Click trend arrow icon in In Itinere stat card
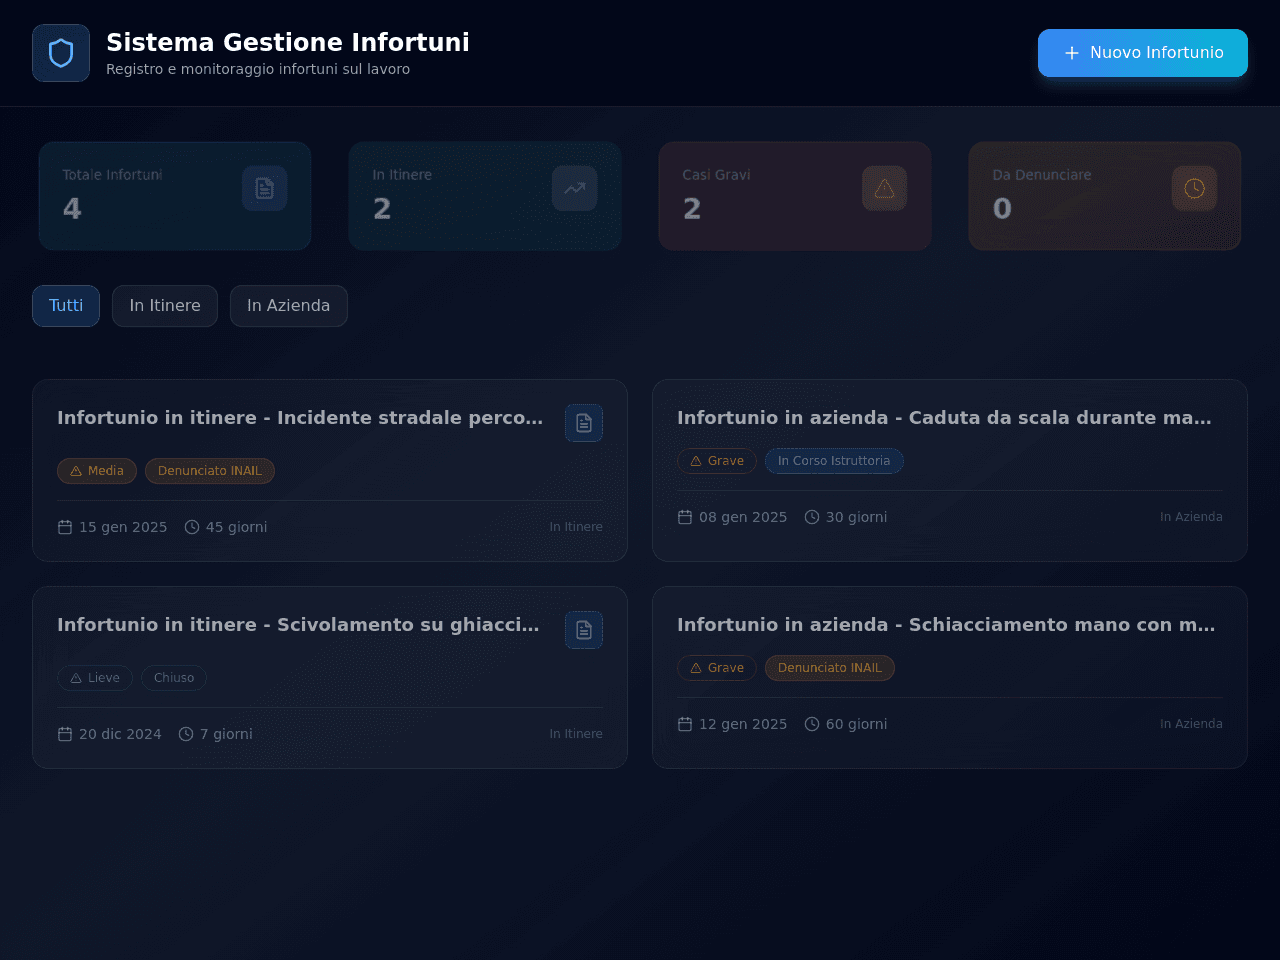1280x960 pixels. (x=575, y=188)
